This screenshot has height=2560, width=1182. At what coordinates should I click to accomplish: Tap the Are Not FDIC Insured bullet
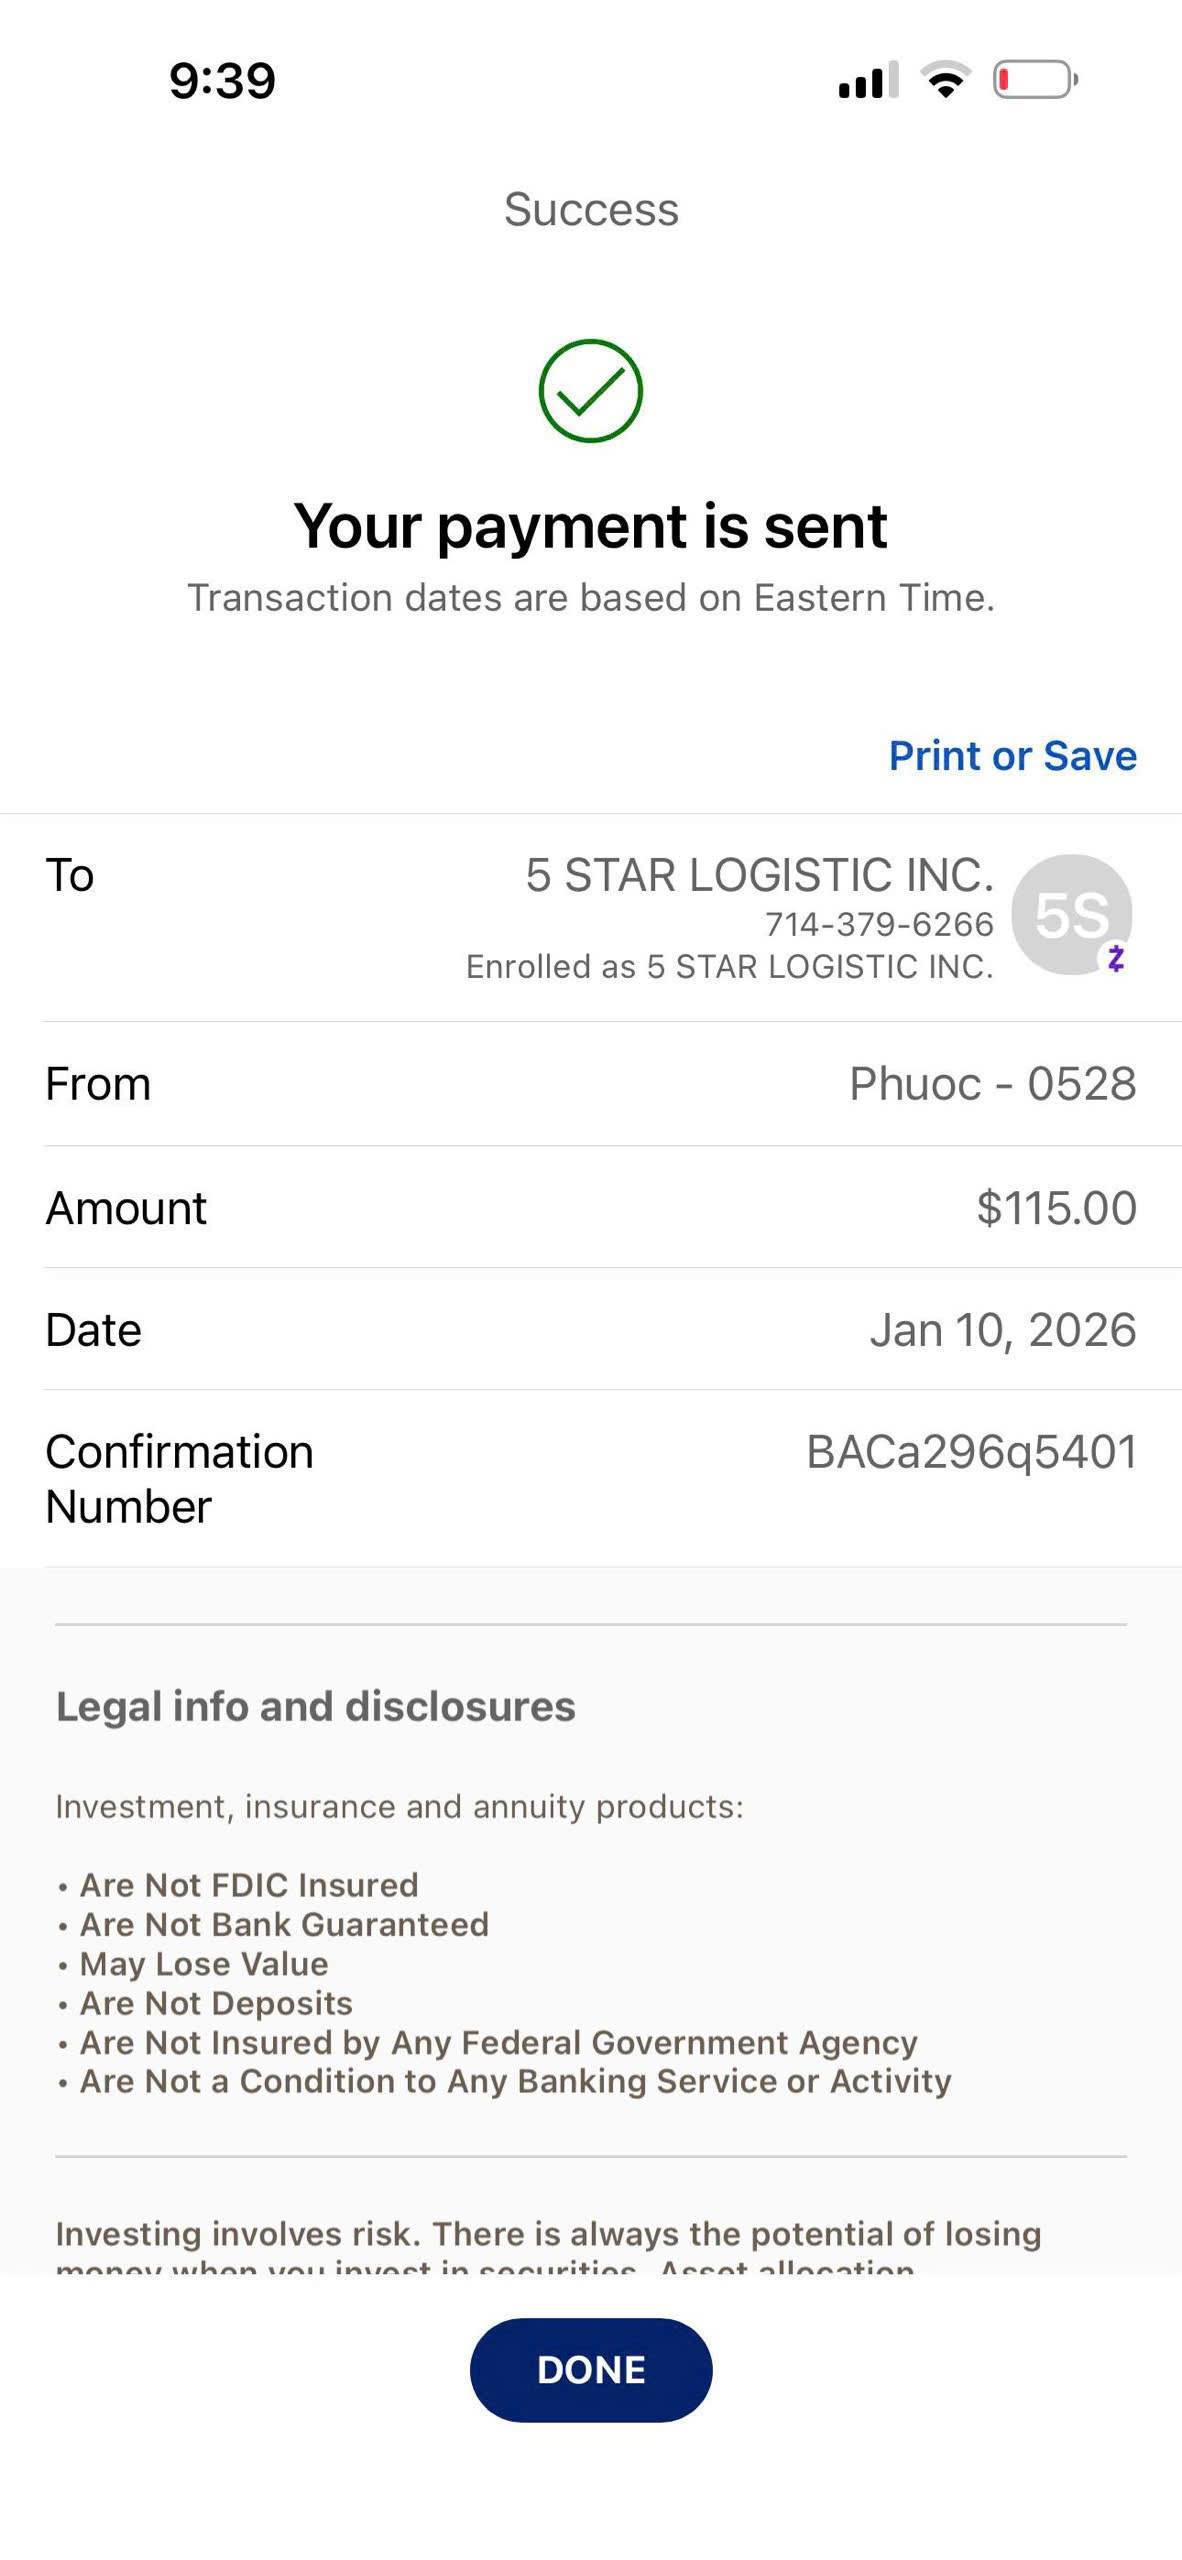coord(248,1885)
